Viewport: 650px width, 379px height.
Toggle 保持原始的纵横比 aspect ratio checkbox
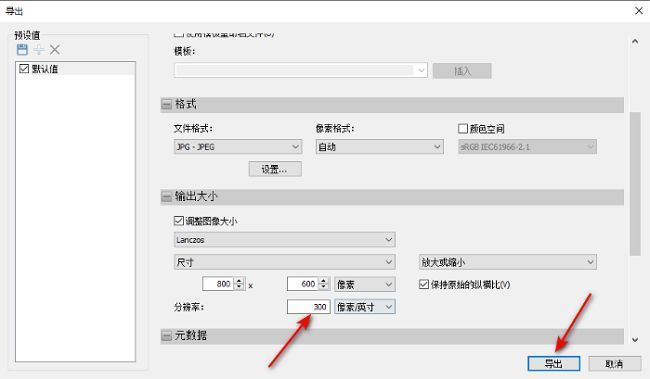click(424, 284)
